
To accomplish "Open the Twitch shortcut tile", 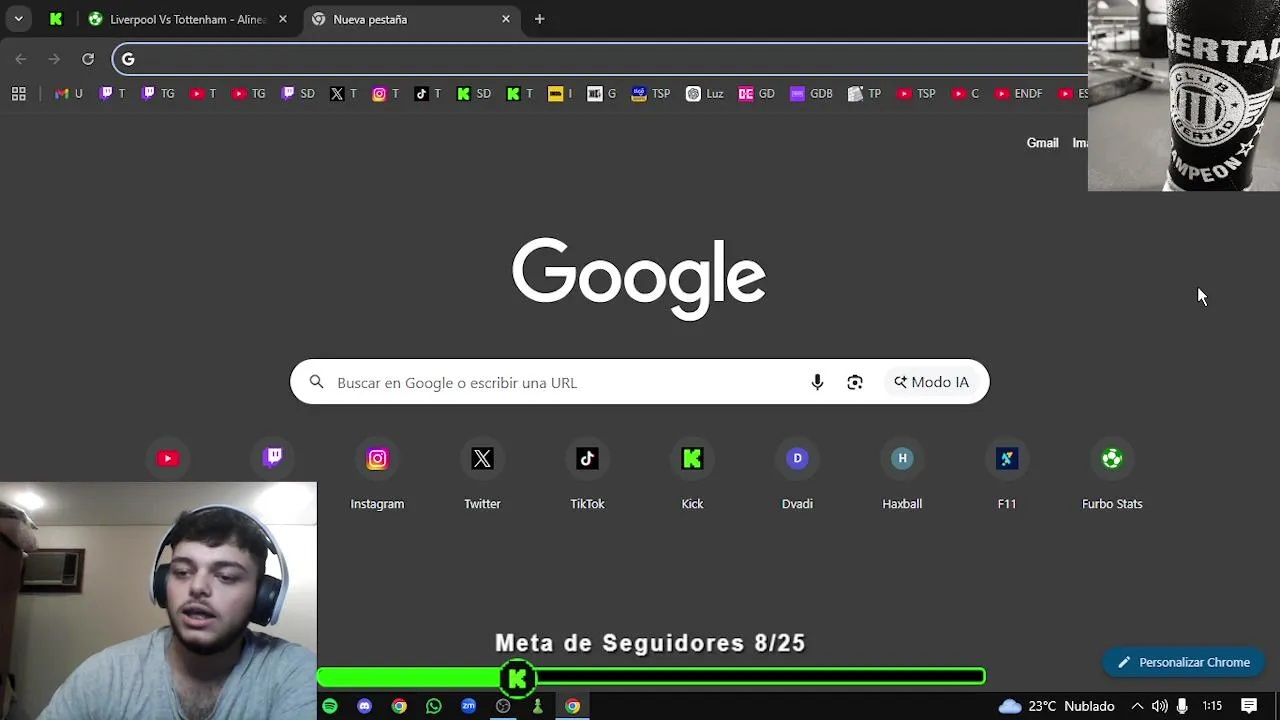I will coord(272,459).
